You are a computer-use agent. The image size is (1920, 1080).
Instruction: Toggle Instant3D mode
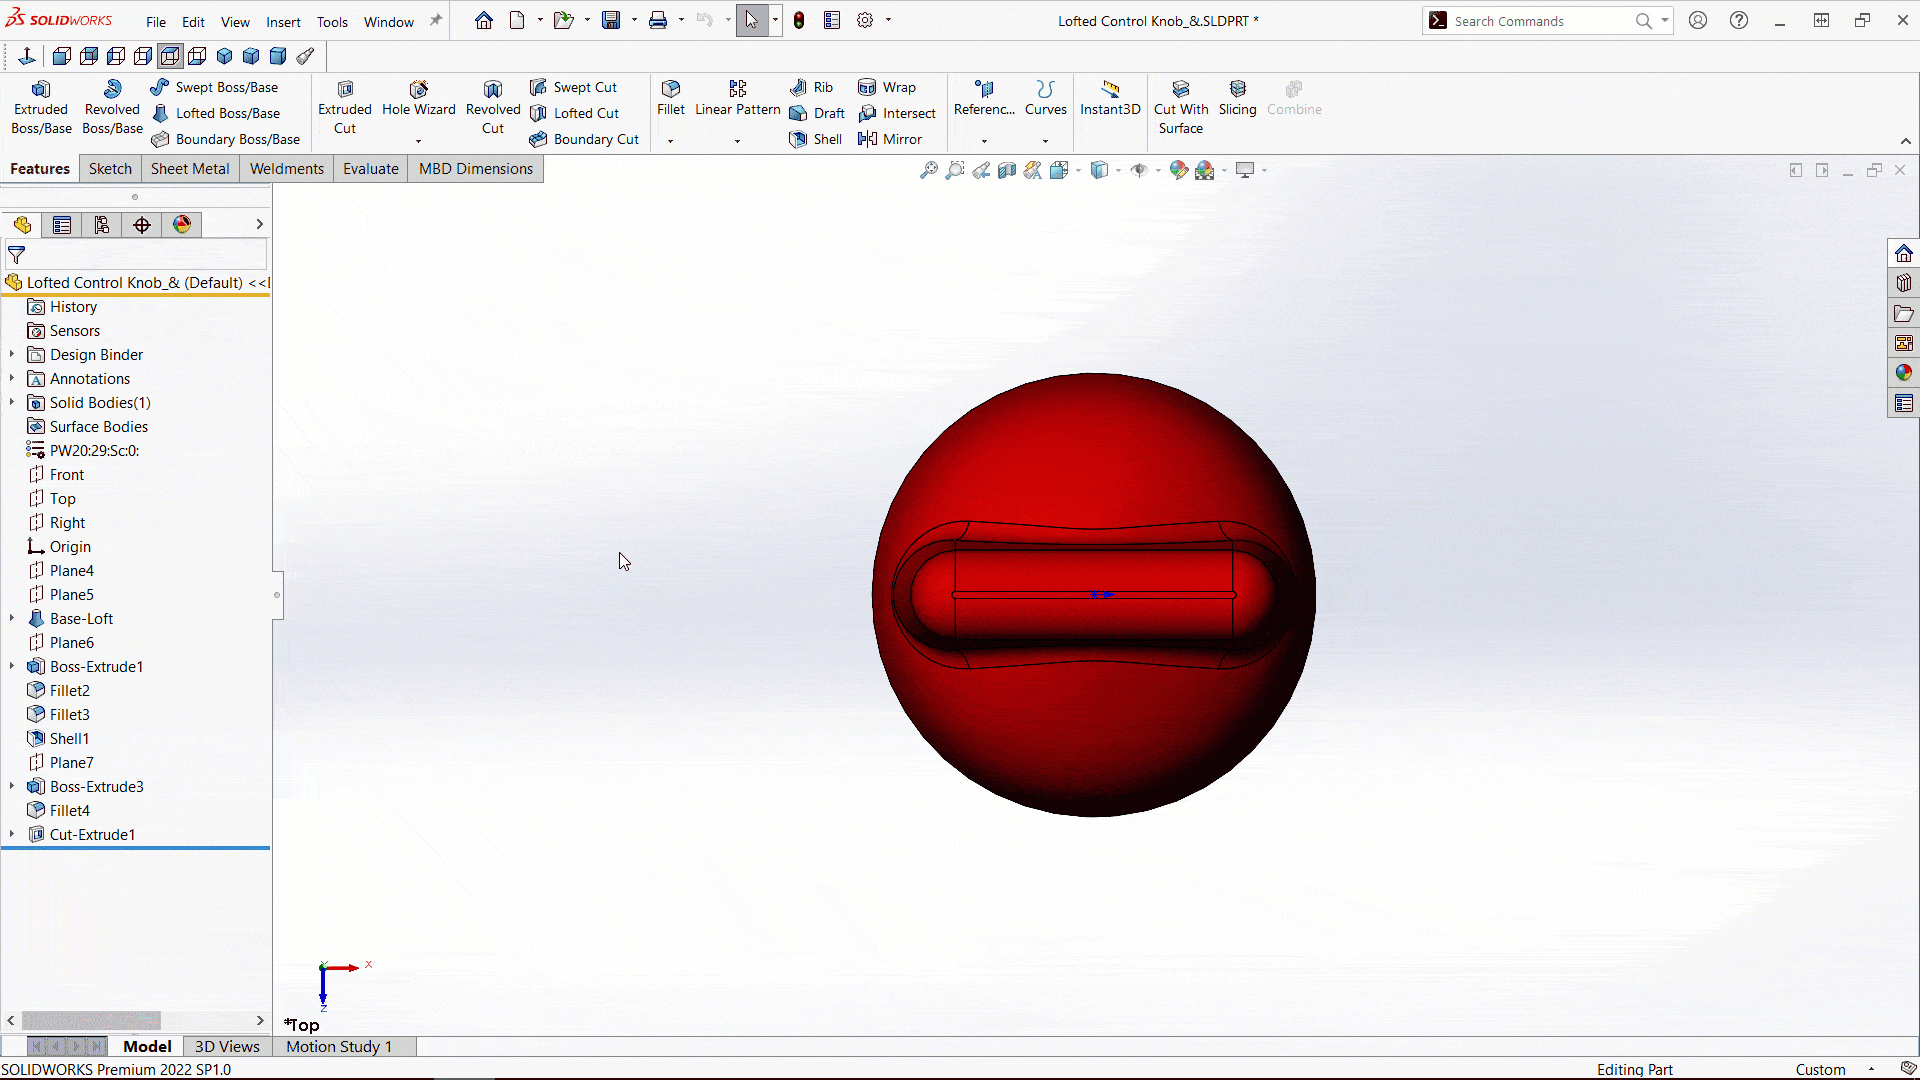(x=1110, y=99)
